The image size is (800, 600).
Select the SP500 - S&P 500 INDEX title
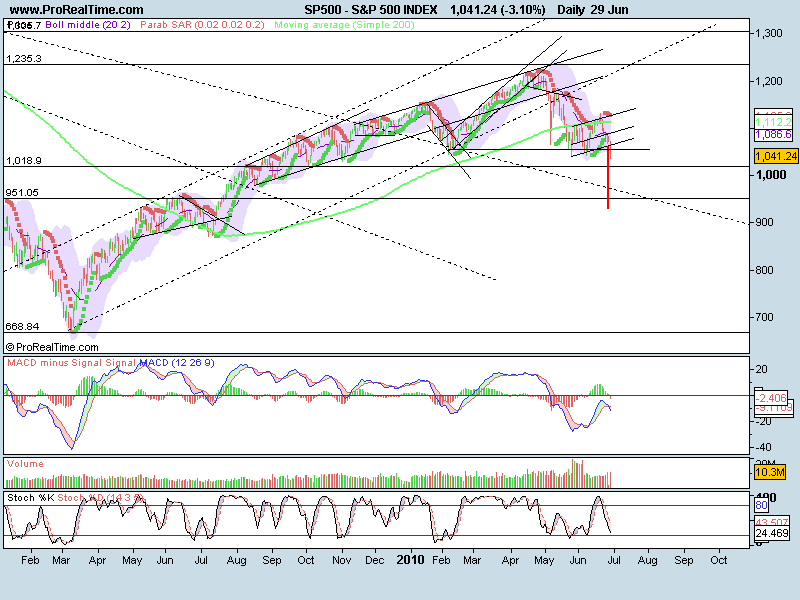click(x=371, y=10)
